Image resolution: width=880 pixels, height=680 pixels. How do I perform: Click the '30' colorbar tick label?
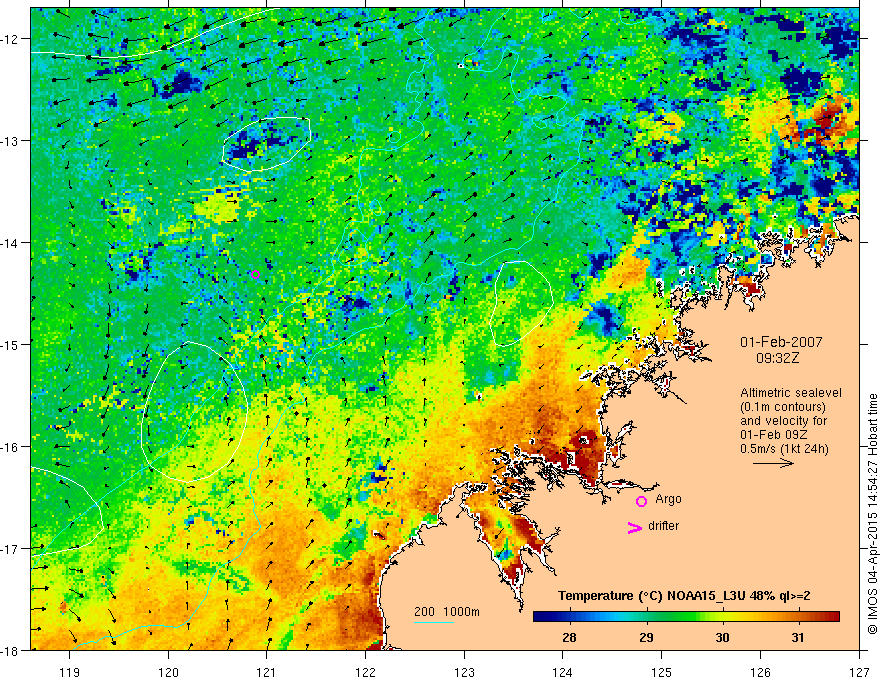coord(722,637)
